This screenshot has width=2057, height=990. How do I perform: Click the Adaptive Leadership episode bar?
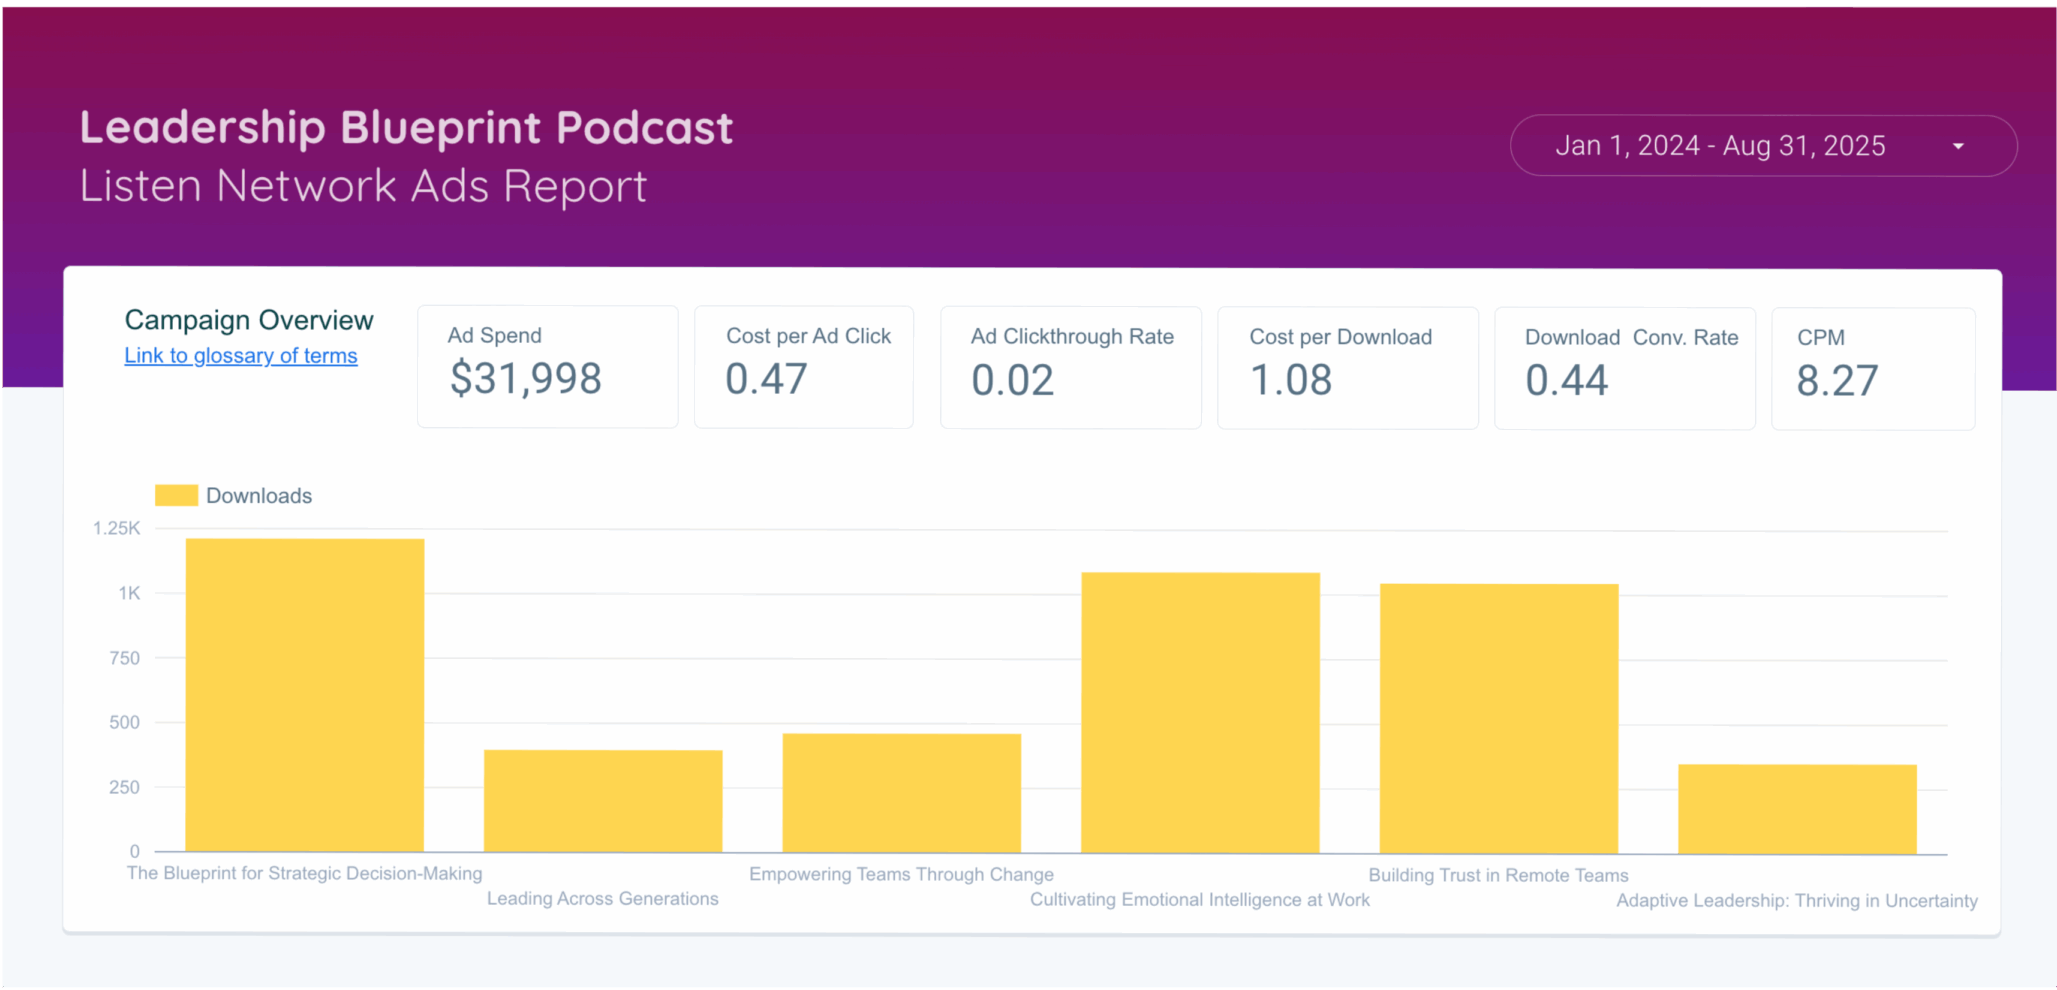tap(1797, 808)
